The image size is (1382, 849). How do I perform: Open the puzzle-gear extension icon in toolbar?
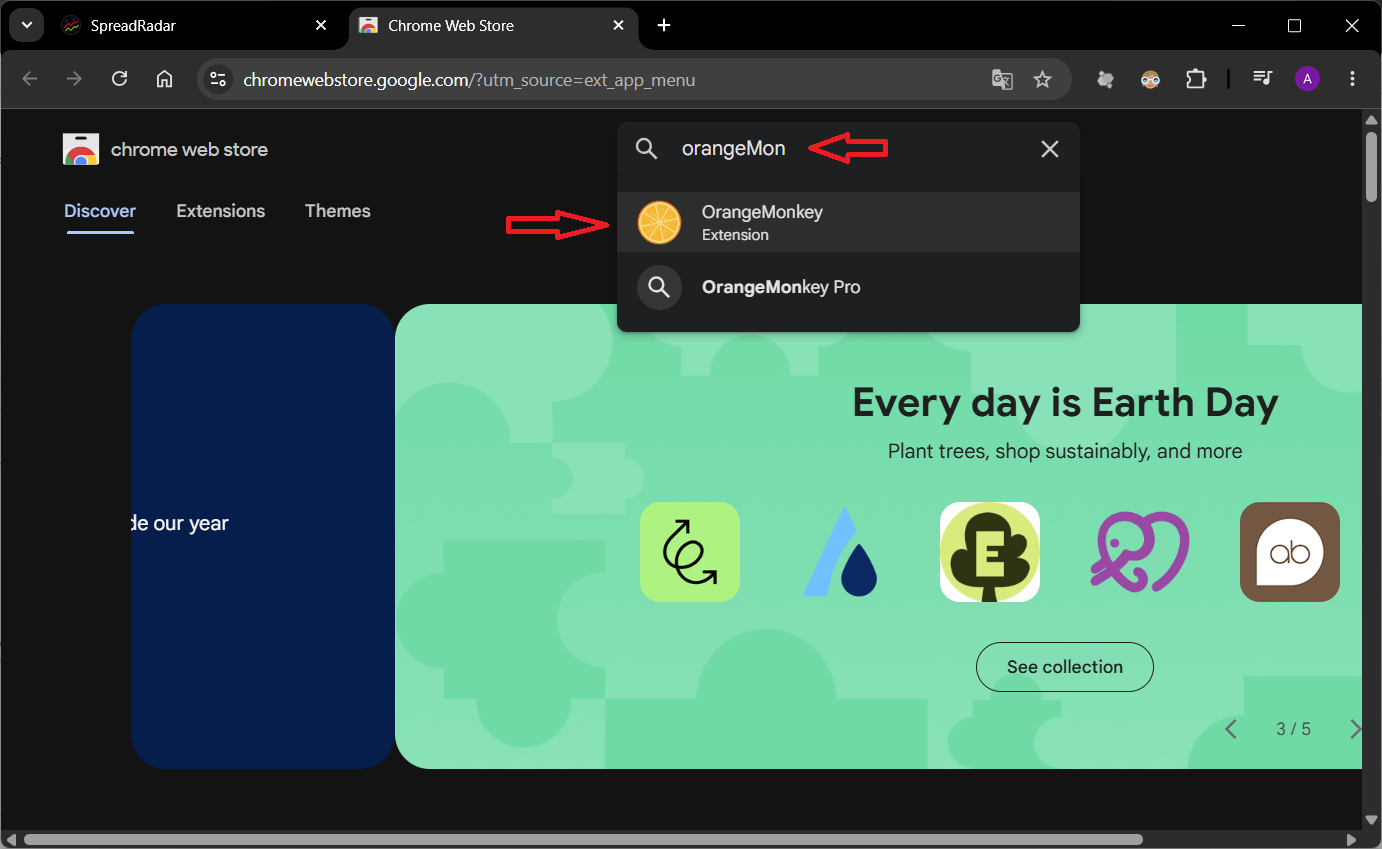[x=1105, y=79]
